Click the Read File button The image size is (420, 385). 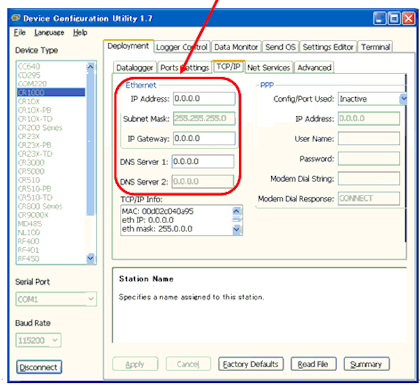point(313,364)
